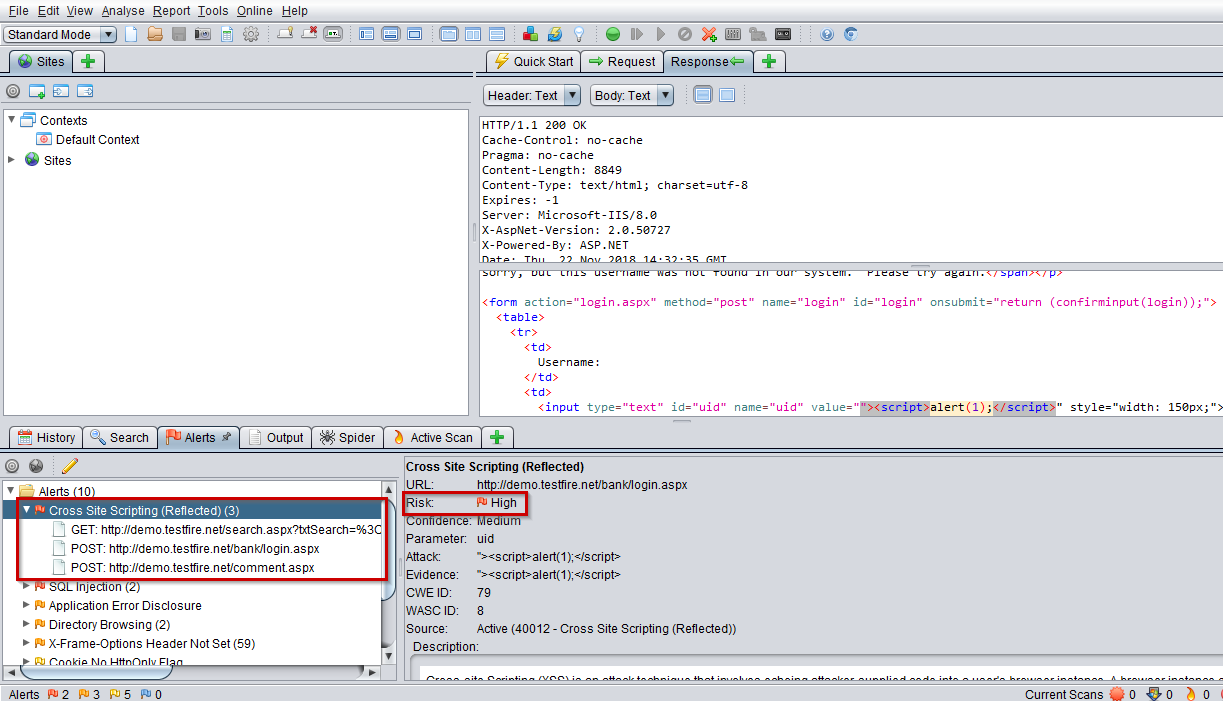Image resolution: width=1223 pixels, height=701 pixels.
Task: Click the blue Informational alerts flag in status bar
Action: coord(146,694)
